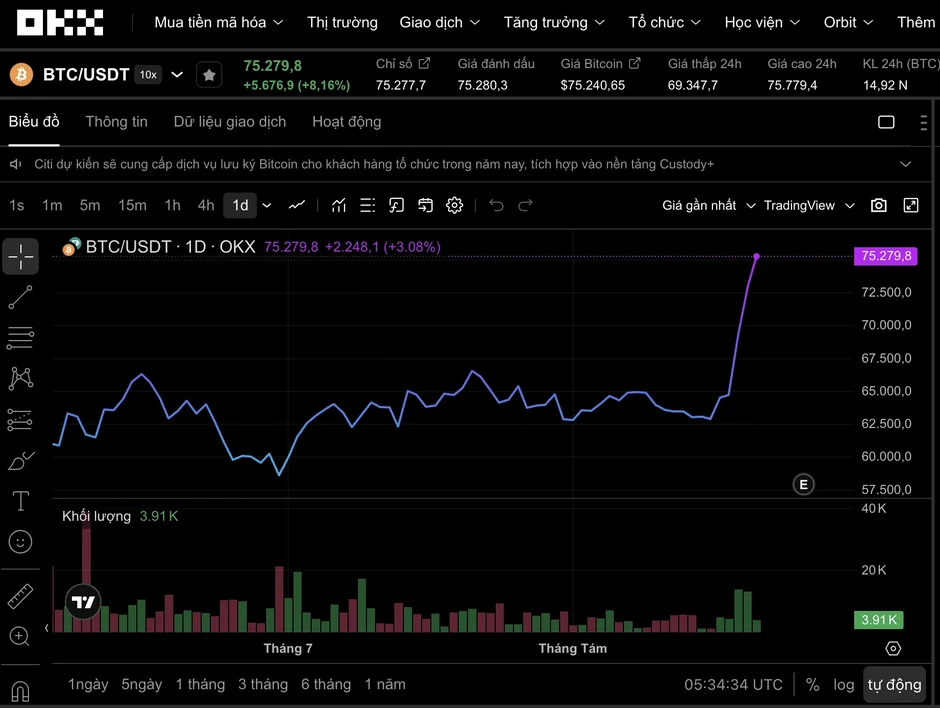Open the Giao dịch menu
Image resolution: width=940 pixels, height=708 pixels.
tap(439, 23)
